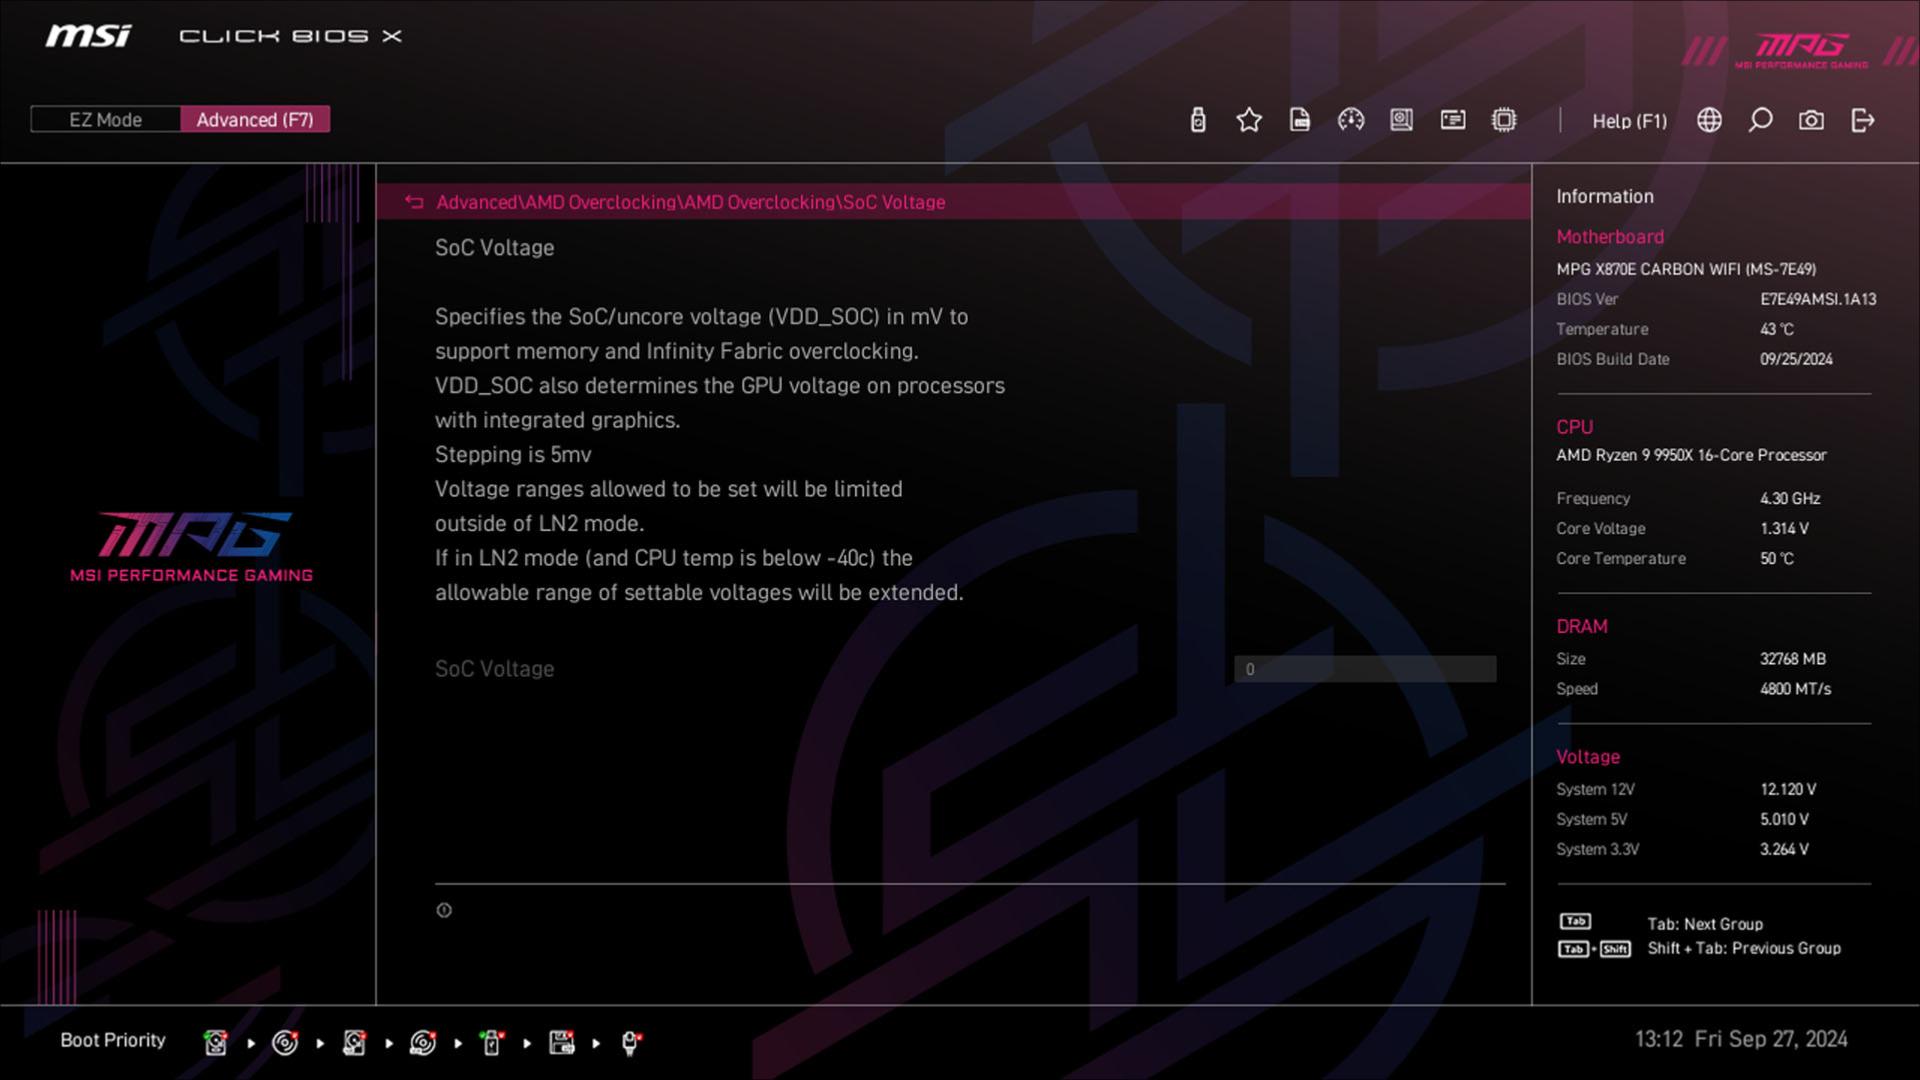
Task: Select fourth boot priority USB disc icon
Action: [x=423, y=1042]
